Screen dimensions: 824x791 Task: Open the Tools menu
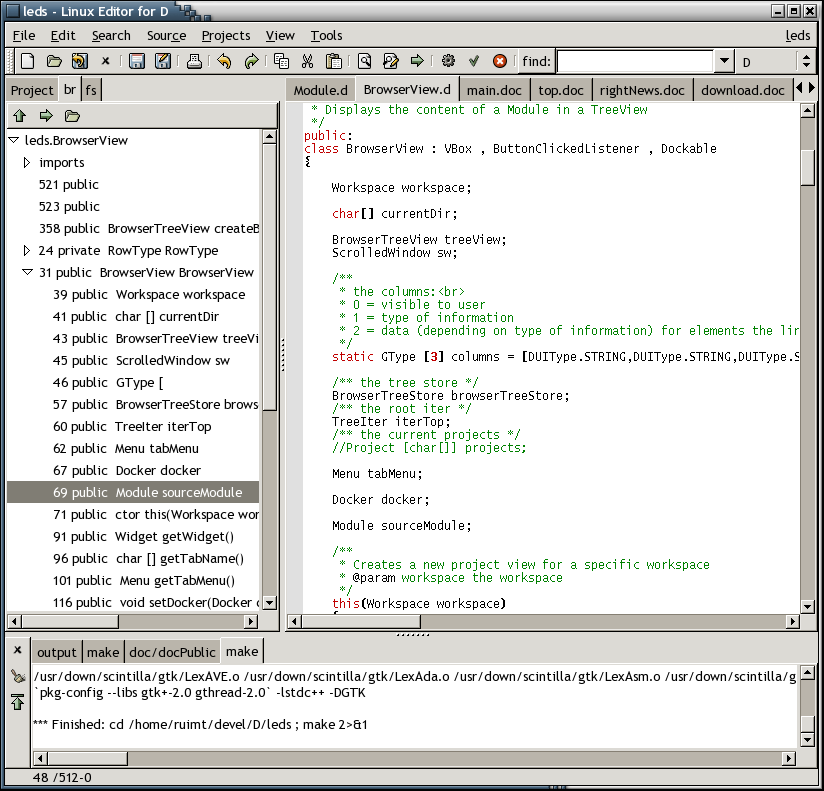pyautogui.click(x=326, y=36)
